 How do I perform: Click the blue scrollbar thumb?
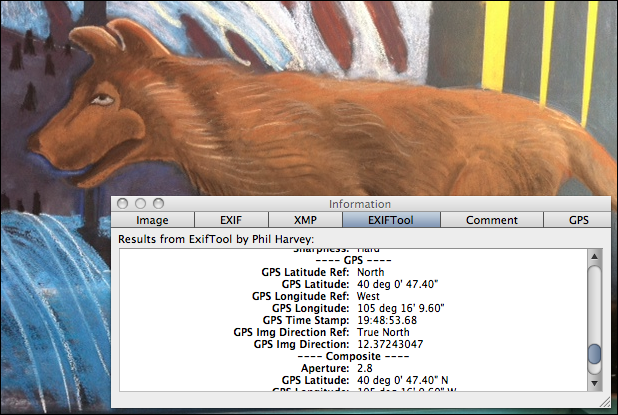594,354
